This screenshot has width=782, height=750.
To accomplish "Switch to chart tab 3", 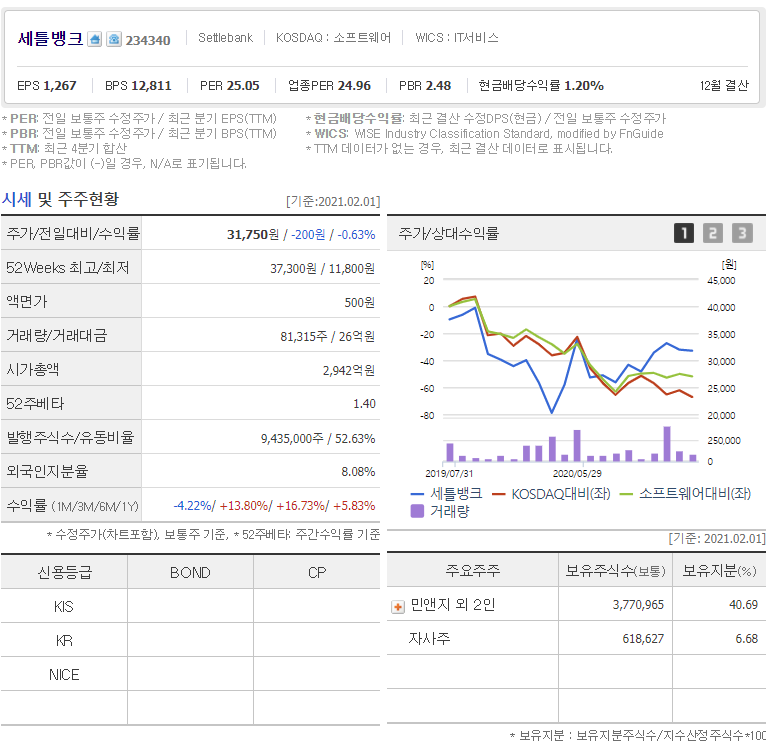I will (742, 233).
